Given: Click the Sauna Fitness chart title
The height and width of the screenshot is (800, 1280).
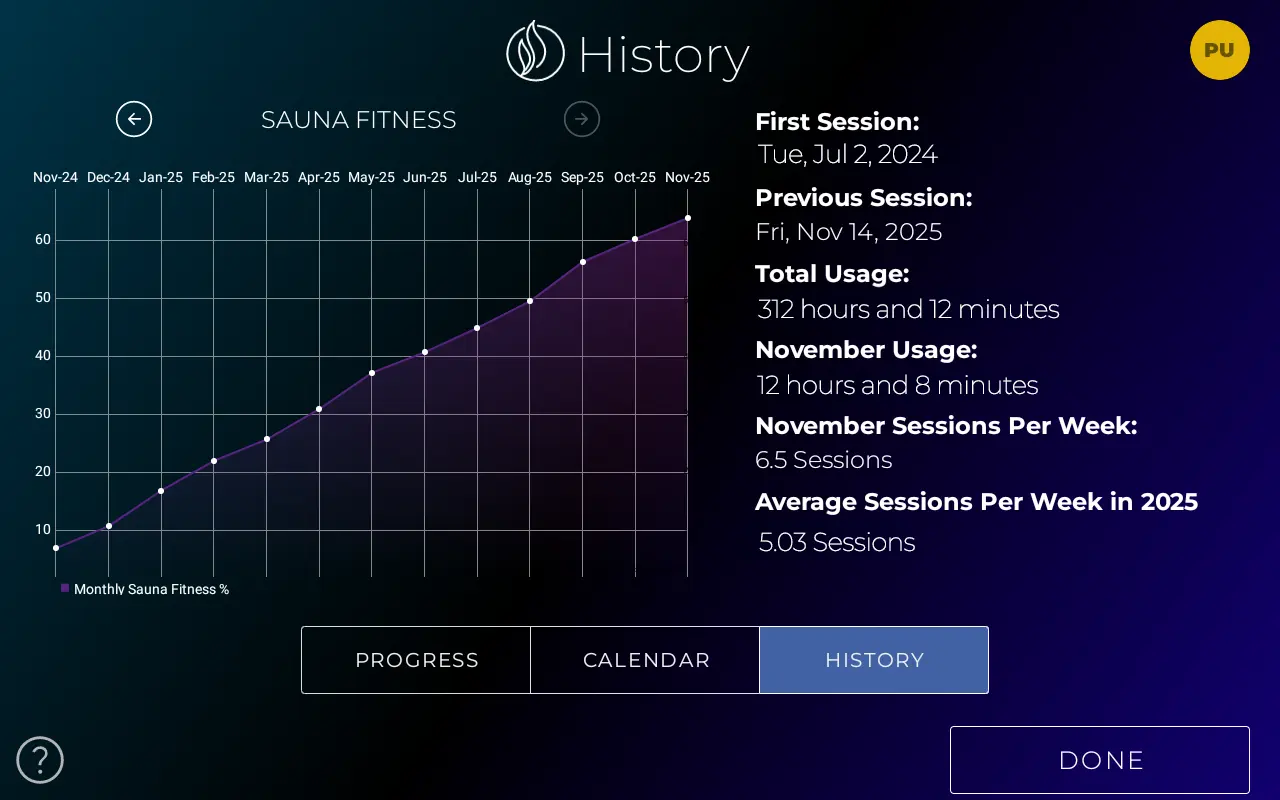Looking at the screenshot, I should pos(358,120).
